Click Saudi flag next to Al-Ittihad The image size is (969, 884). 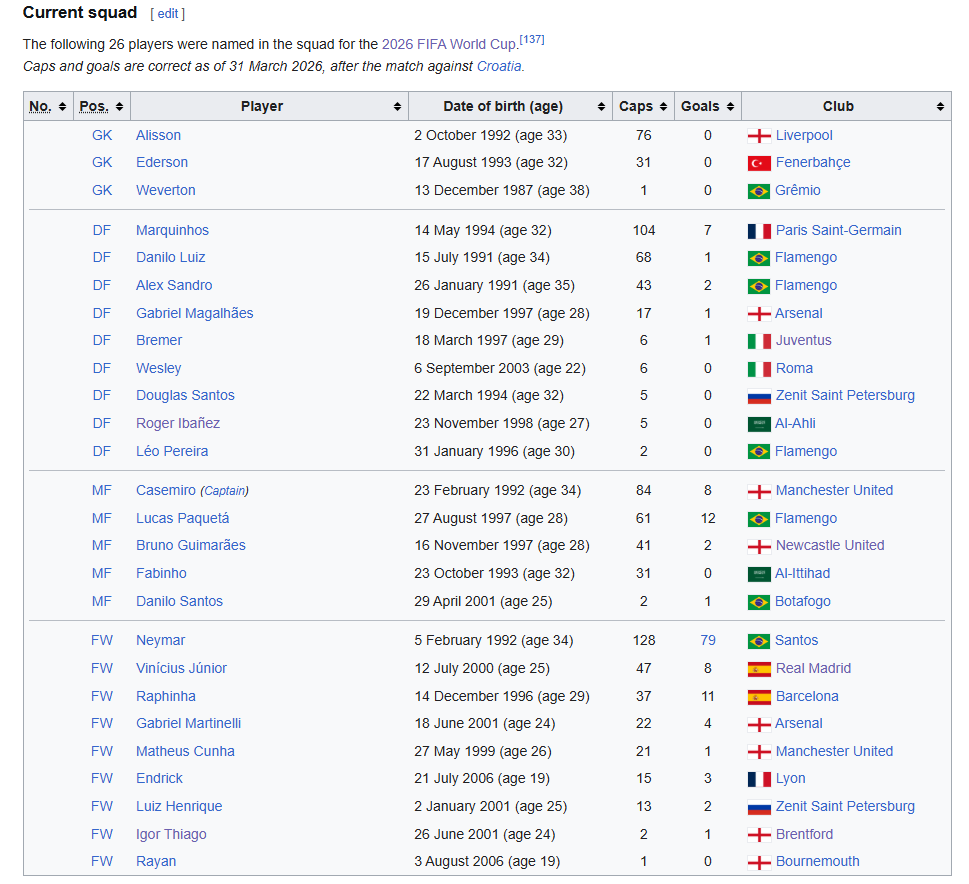(759, 574)
